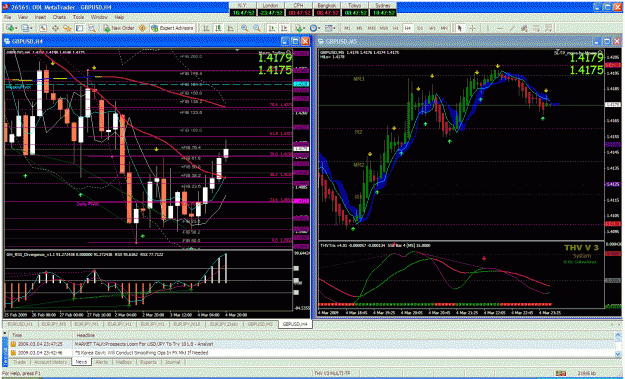Select the Horizontal Line drawing tool
The image size is (625, 379).
pyautogui.click(x=500, y=28)
